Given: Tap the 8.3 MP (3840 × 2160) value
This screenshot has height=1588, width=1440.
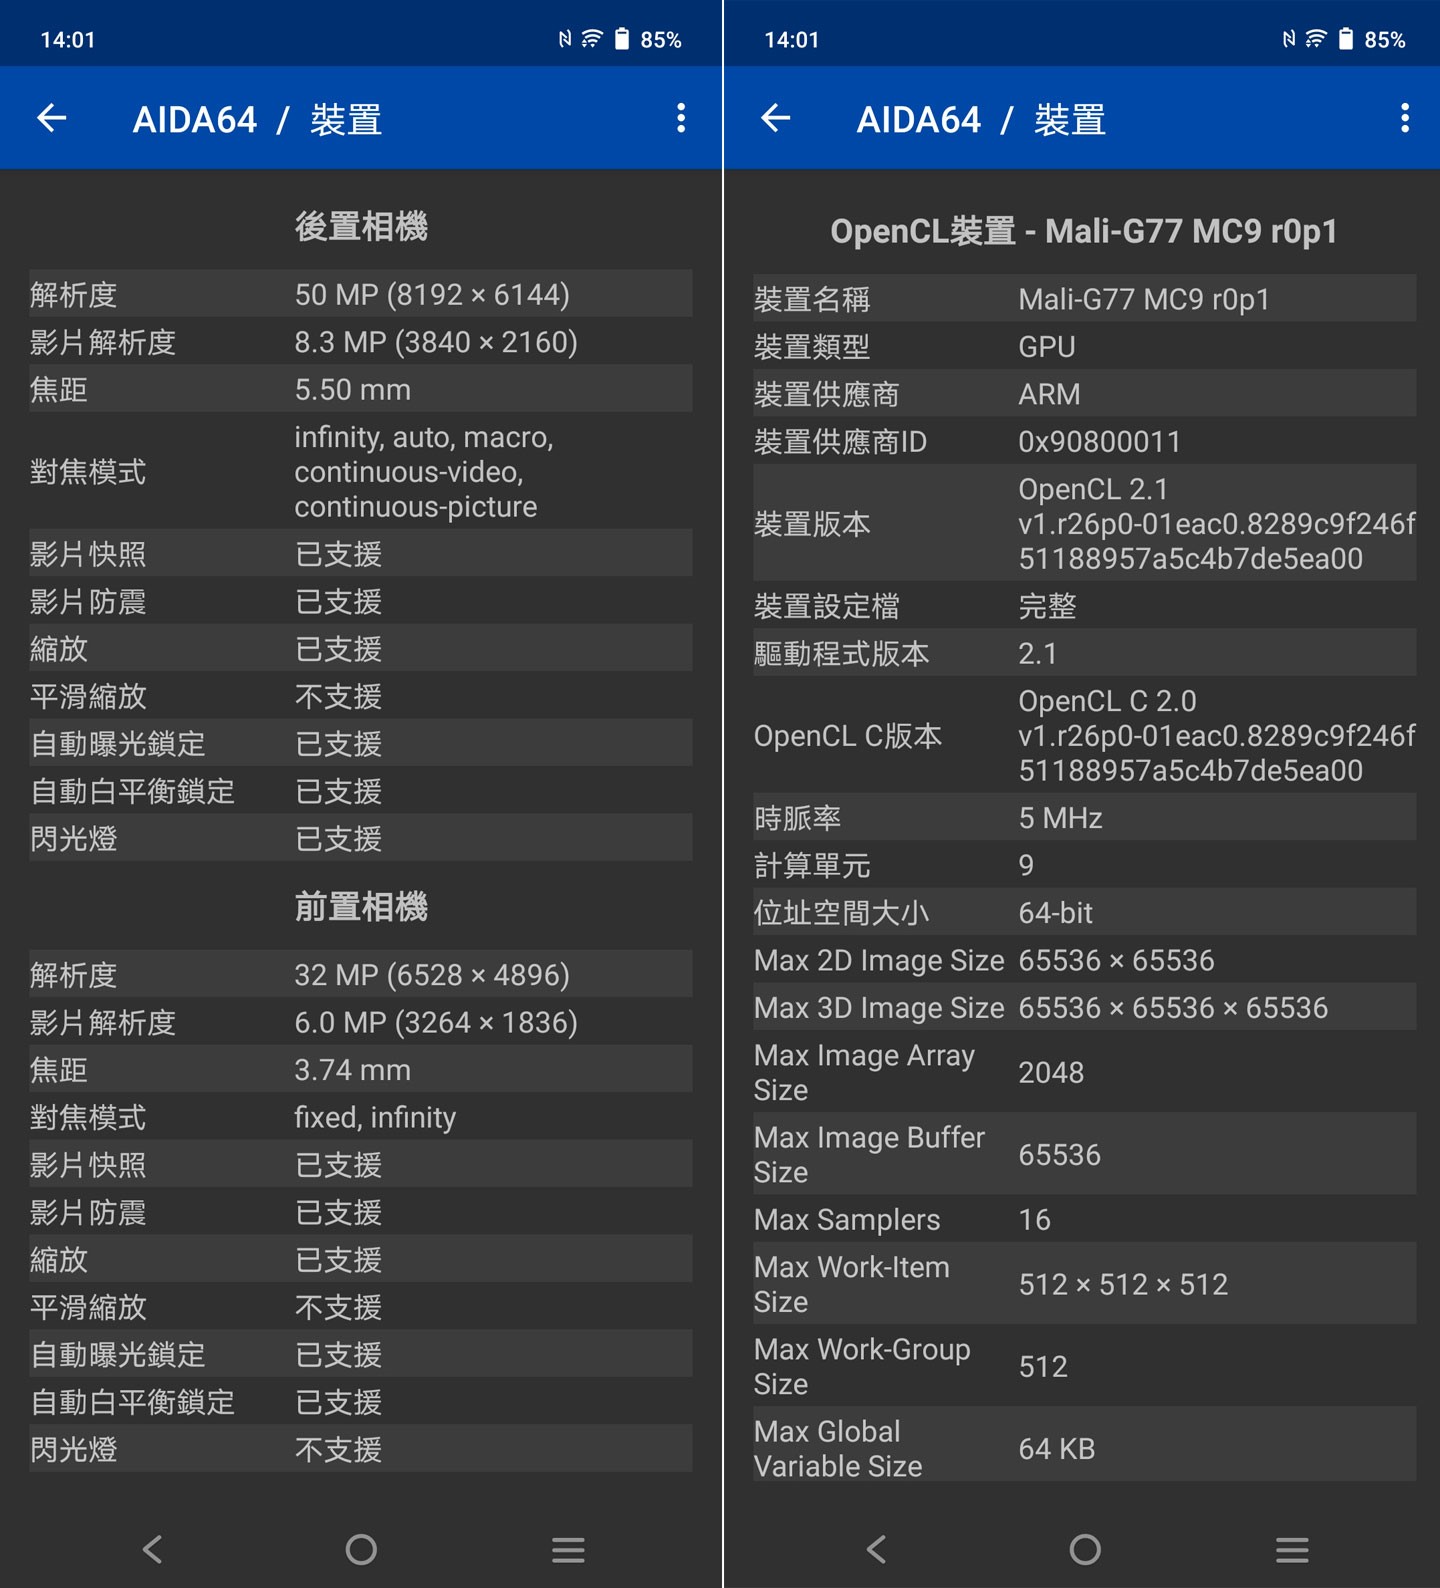Looking at the screenshot, I should click(436, 342).
